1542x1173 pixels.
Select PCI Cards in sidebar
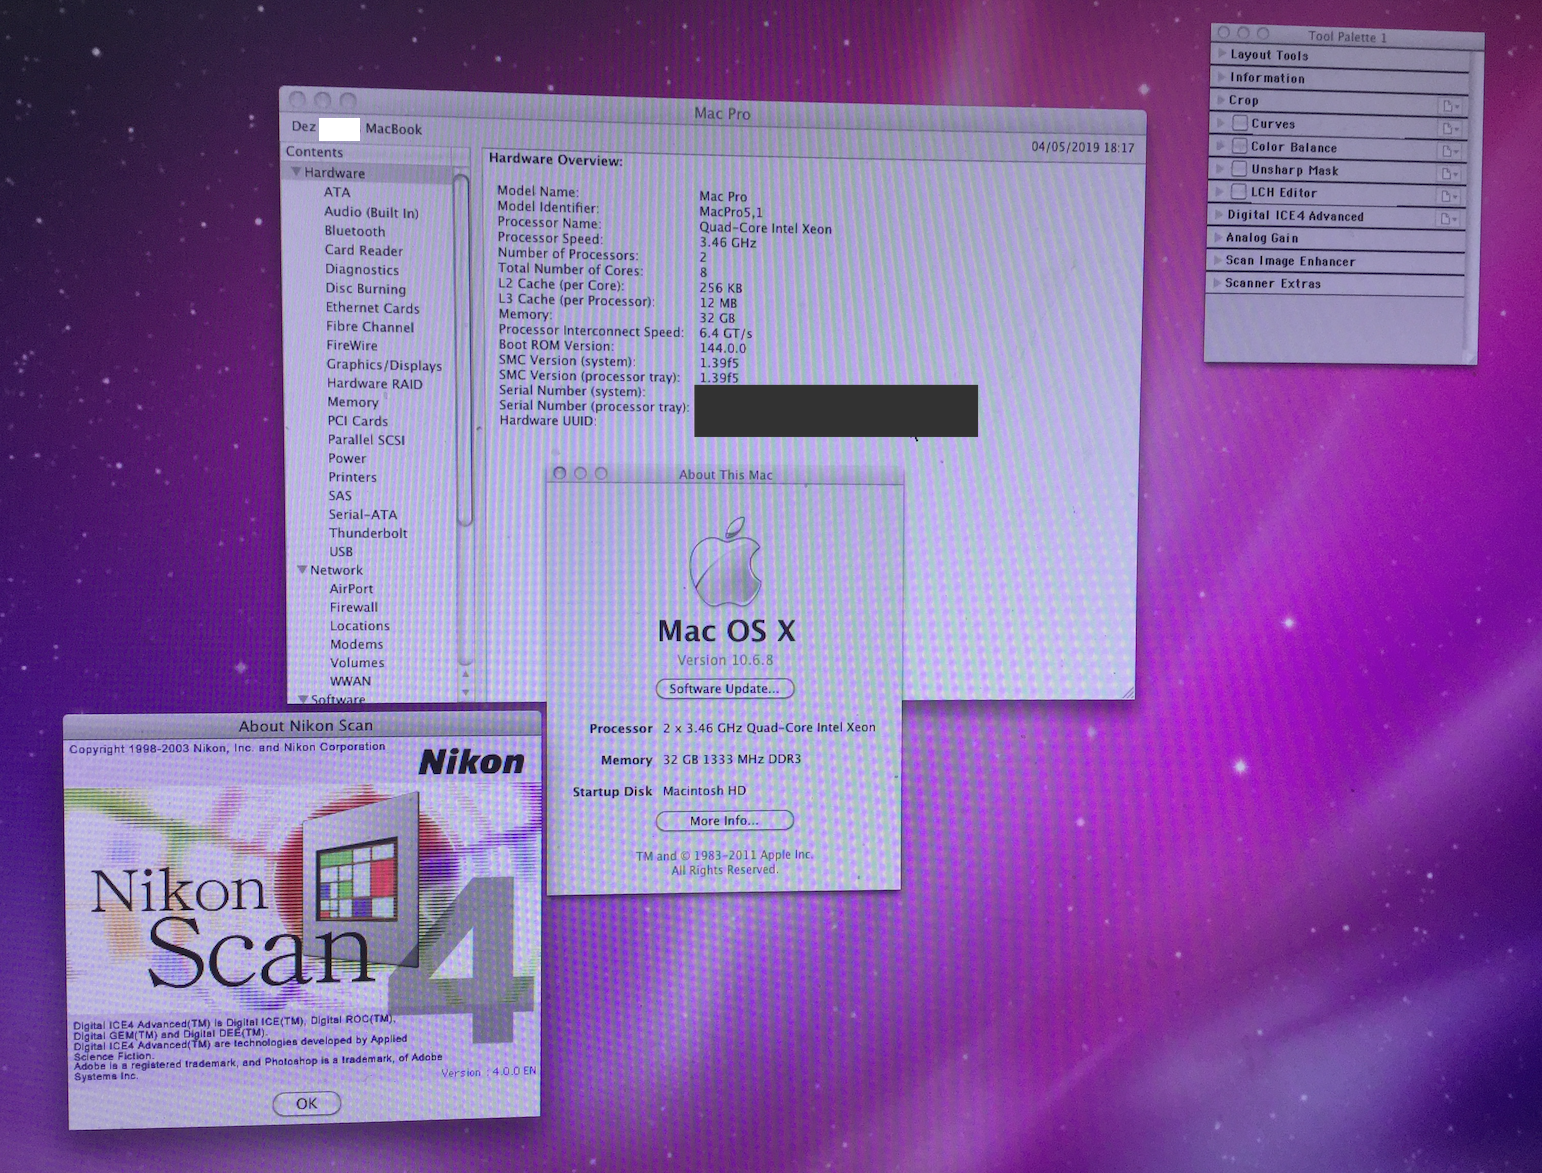(358, 421)
